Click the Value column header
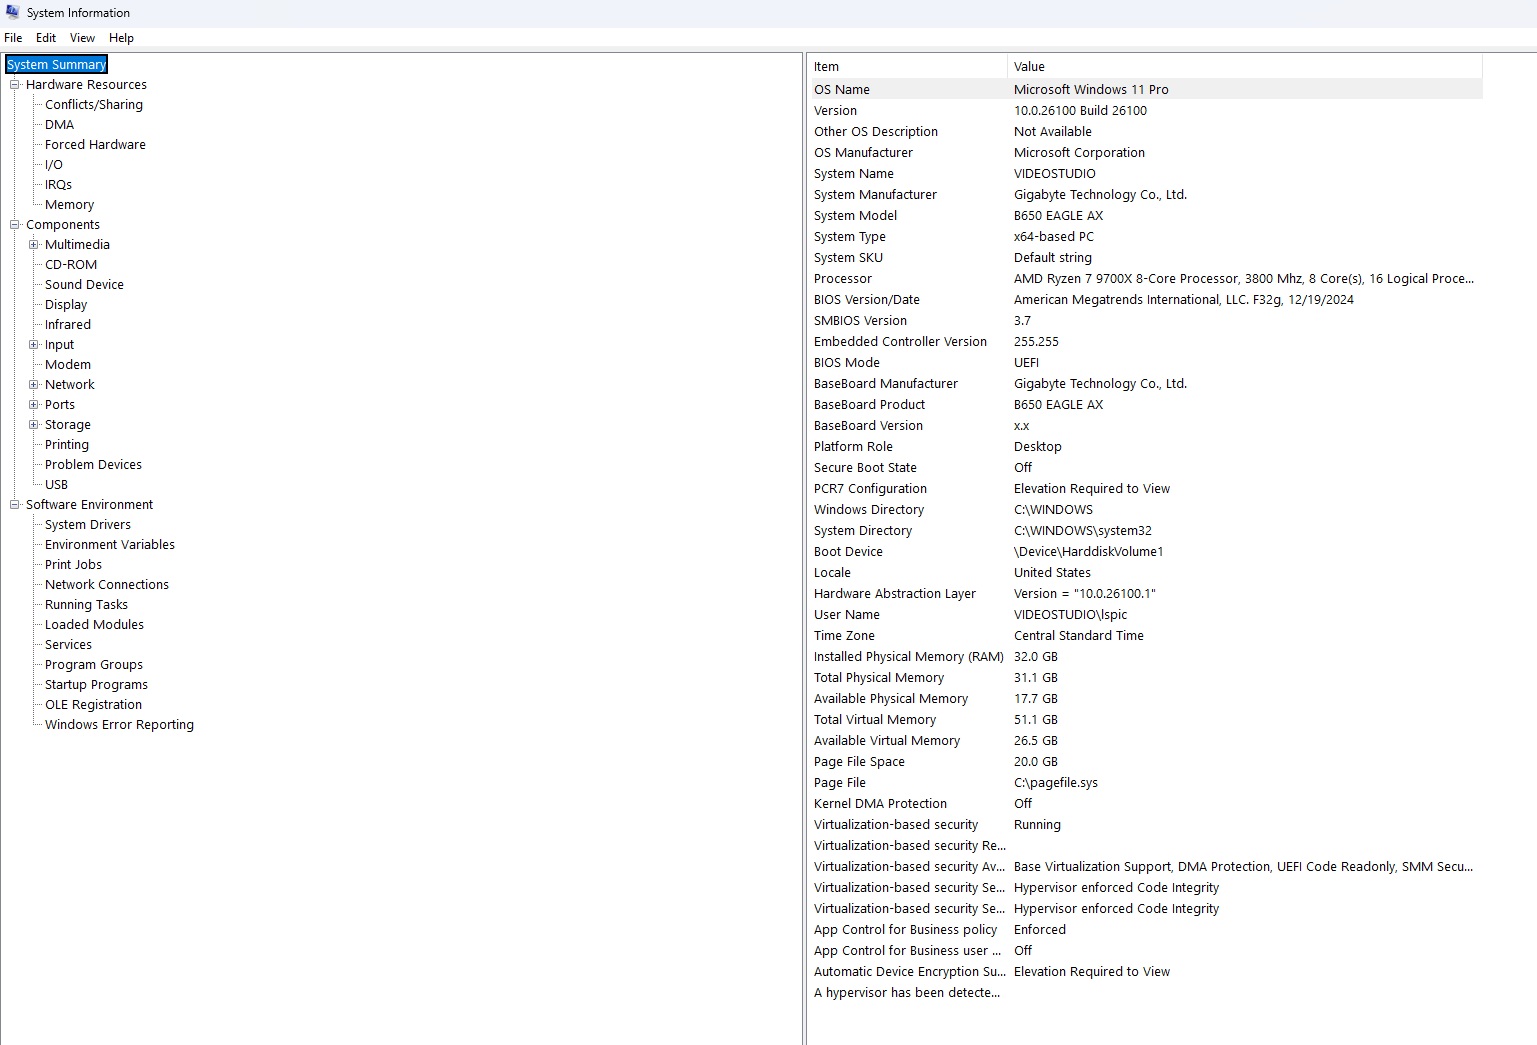Screen dimensions: 1537x1045 point(1245,67)
